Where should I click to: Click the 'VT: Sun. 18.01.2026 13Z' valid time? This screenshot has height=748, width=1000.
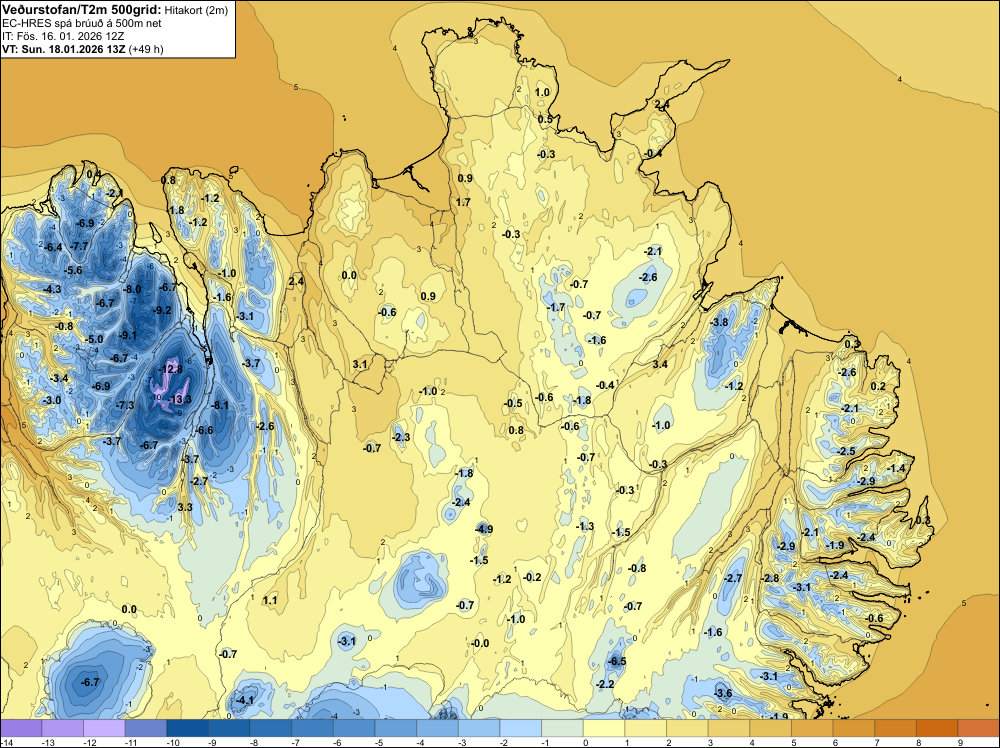(64, 49)
